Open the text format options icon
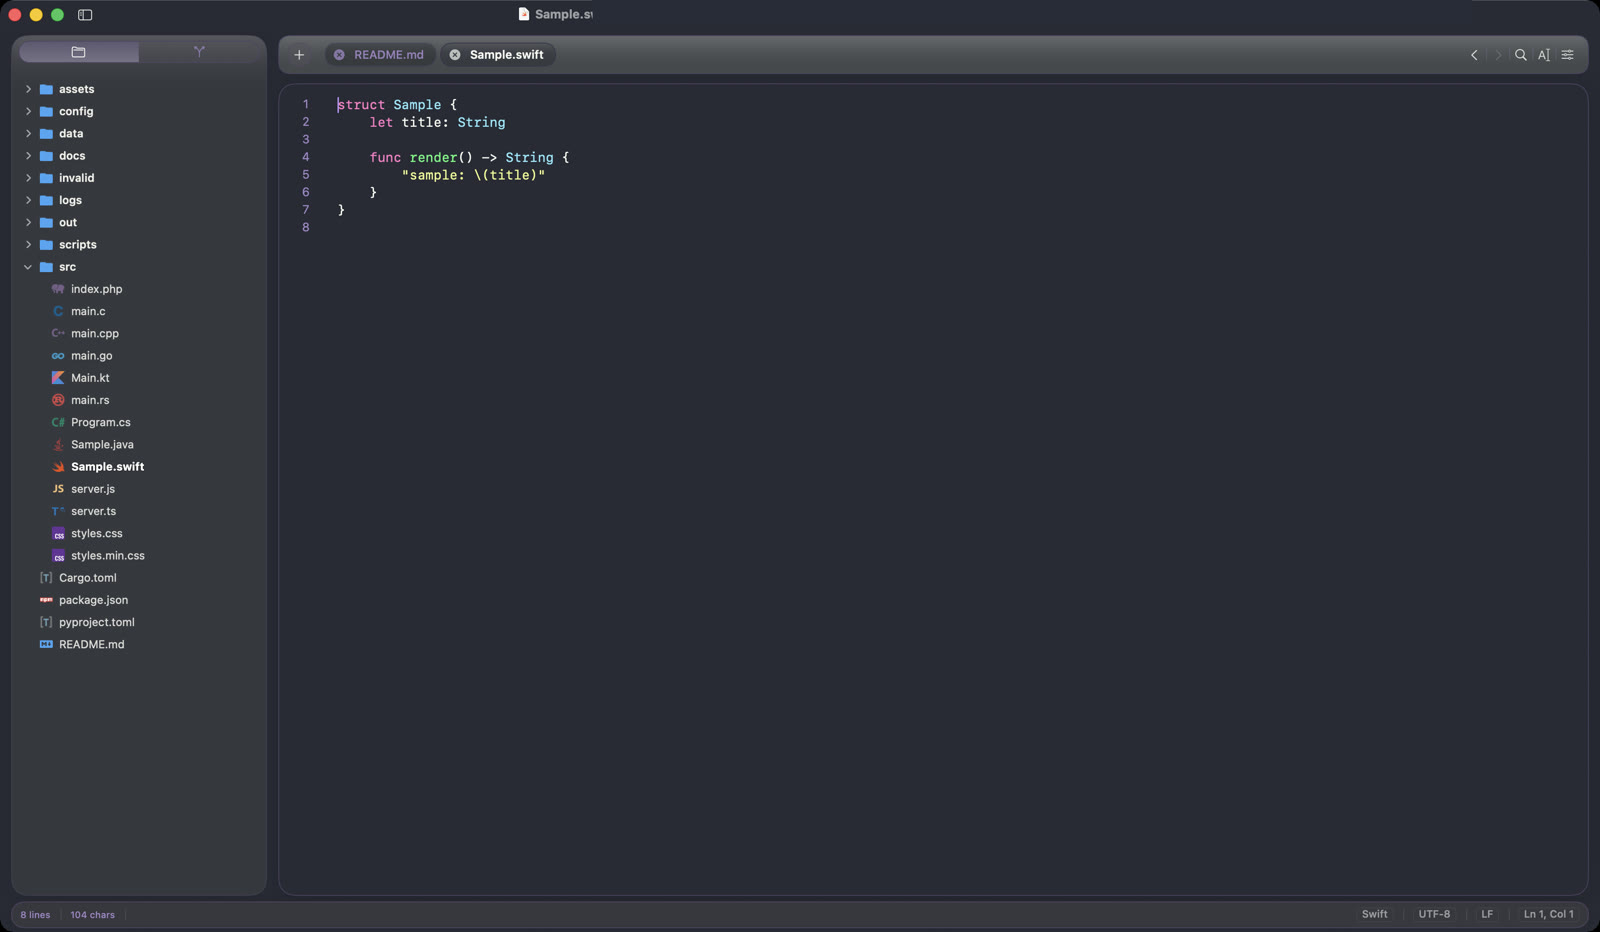Screen dimensions: 1600x932 coord(1544,55)
